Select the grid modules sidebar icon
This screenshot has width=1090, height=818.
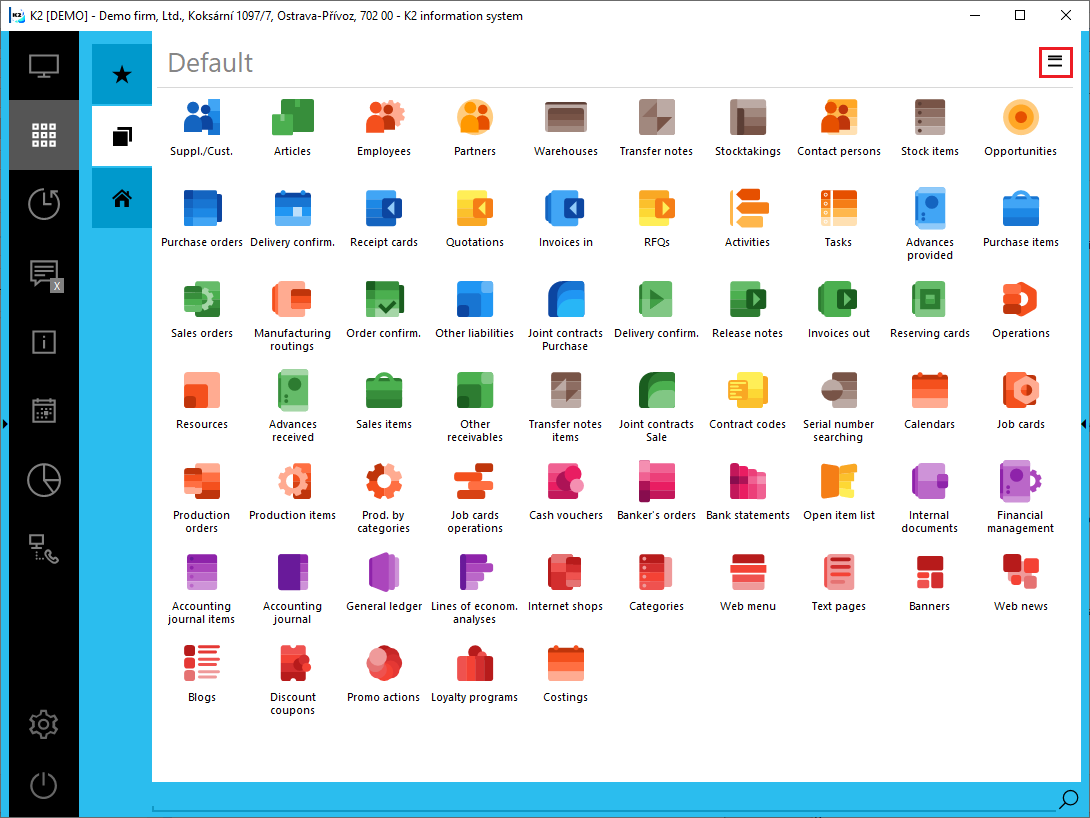pos(44,135)
